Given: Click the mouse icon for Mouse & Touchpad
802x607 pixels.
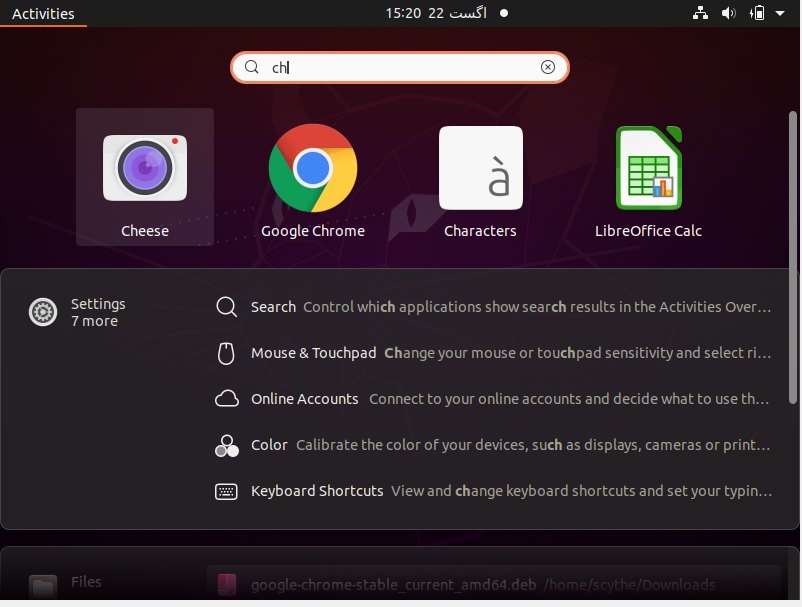Looking at the screenshot, I should tap(226, 353).
